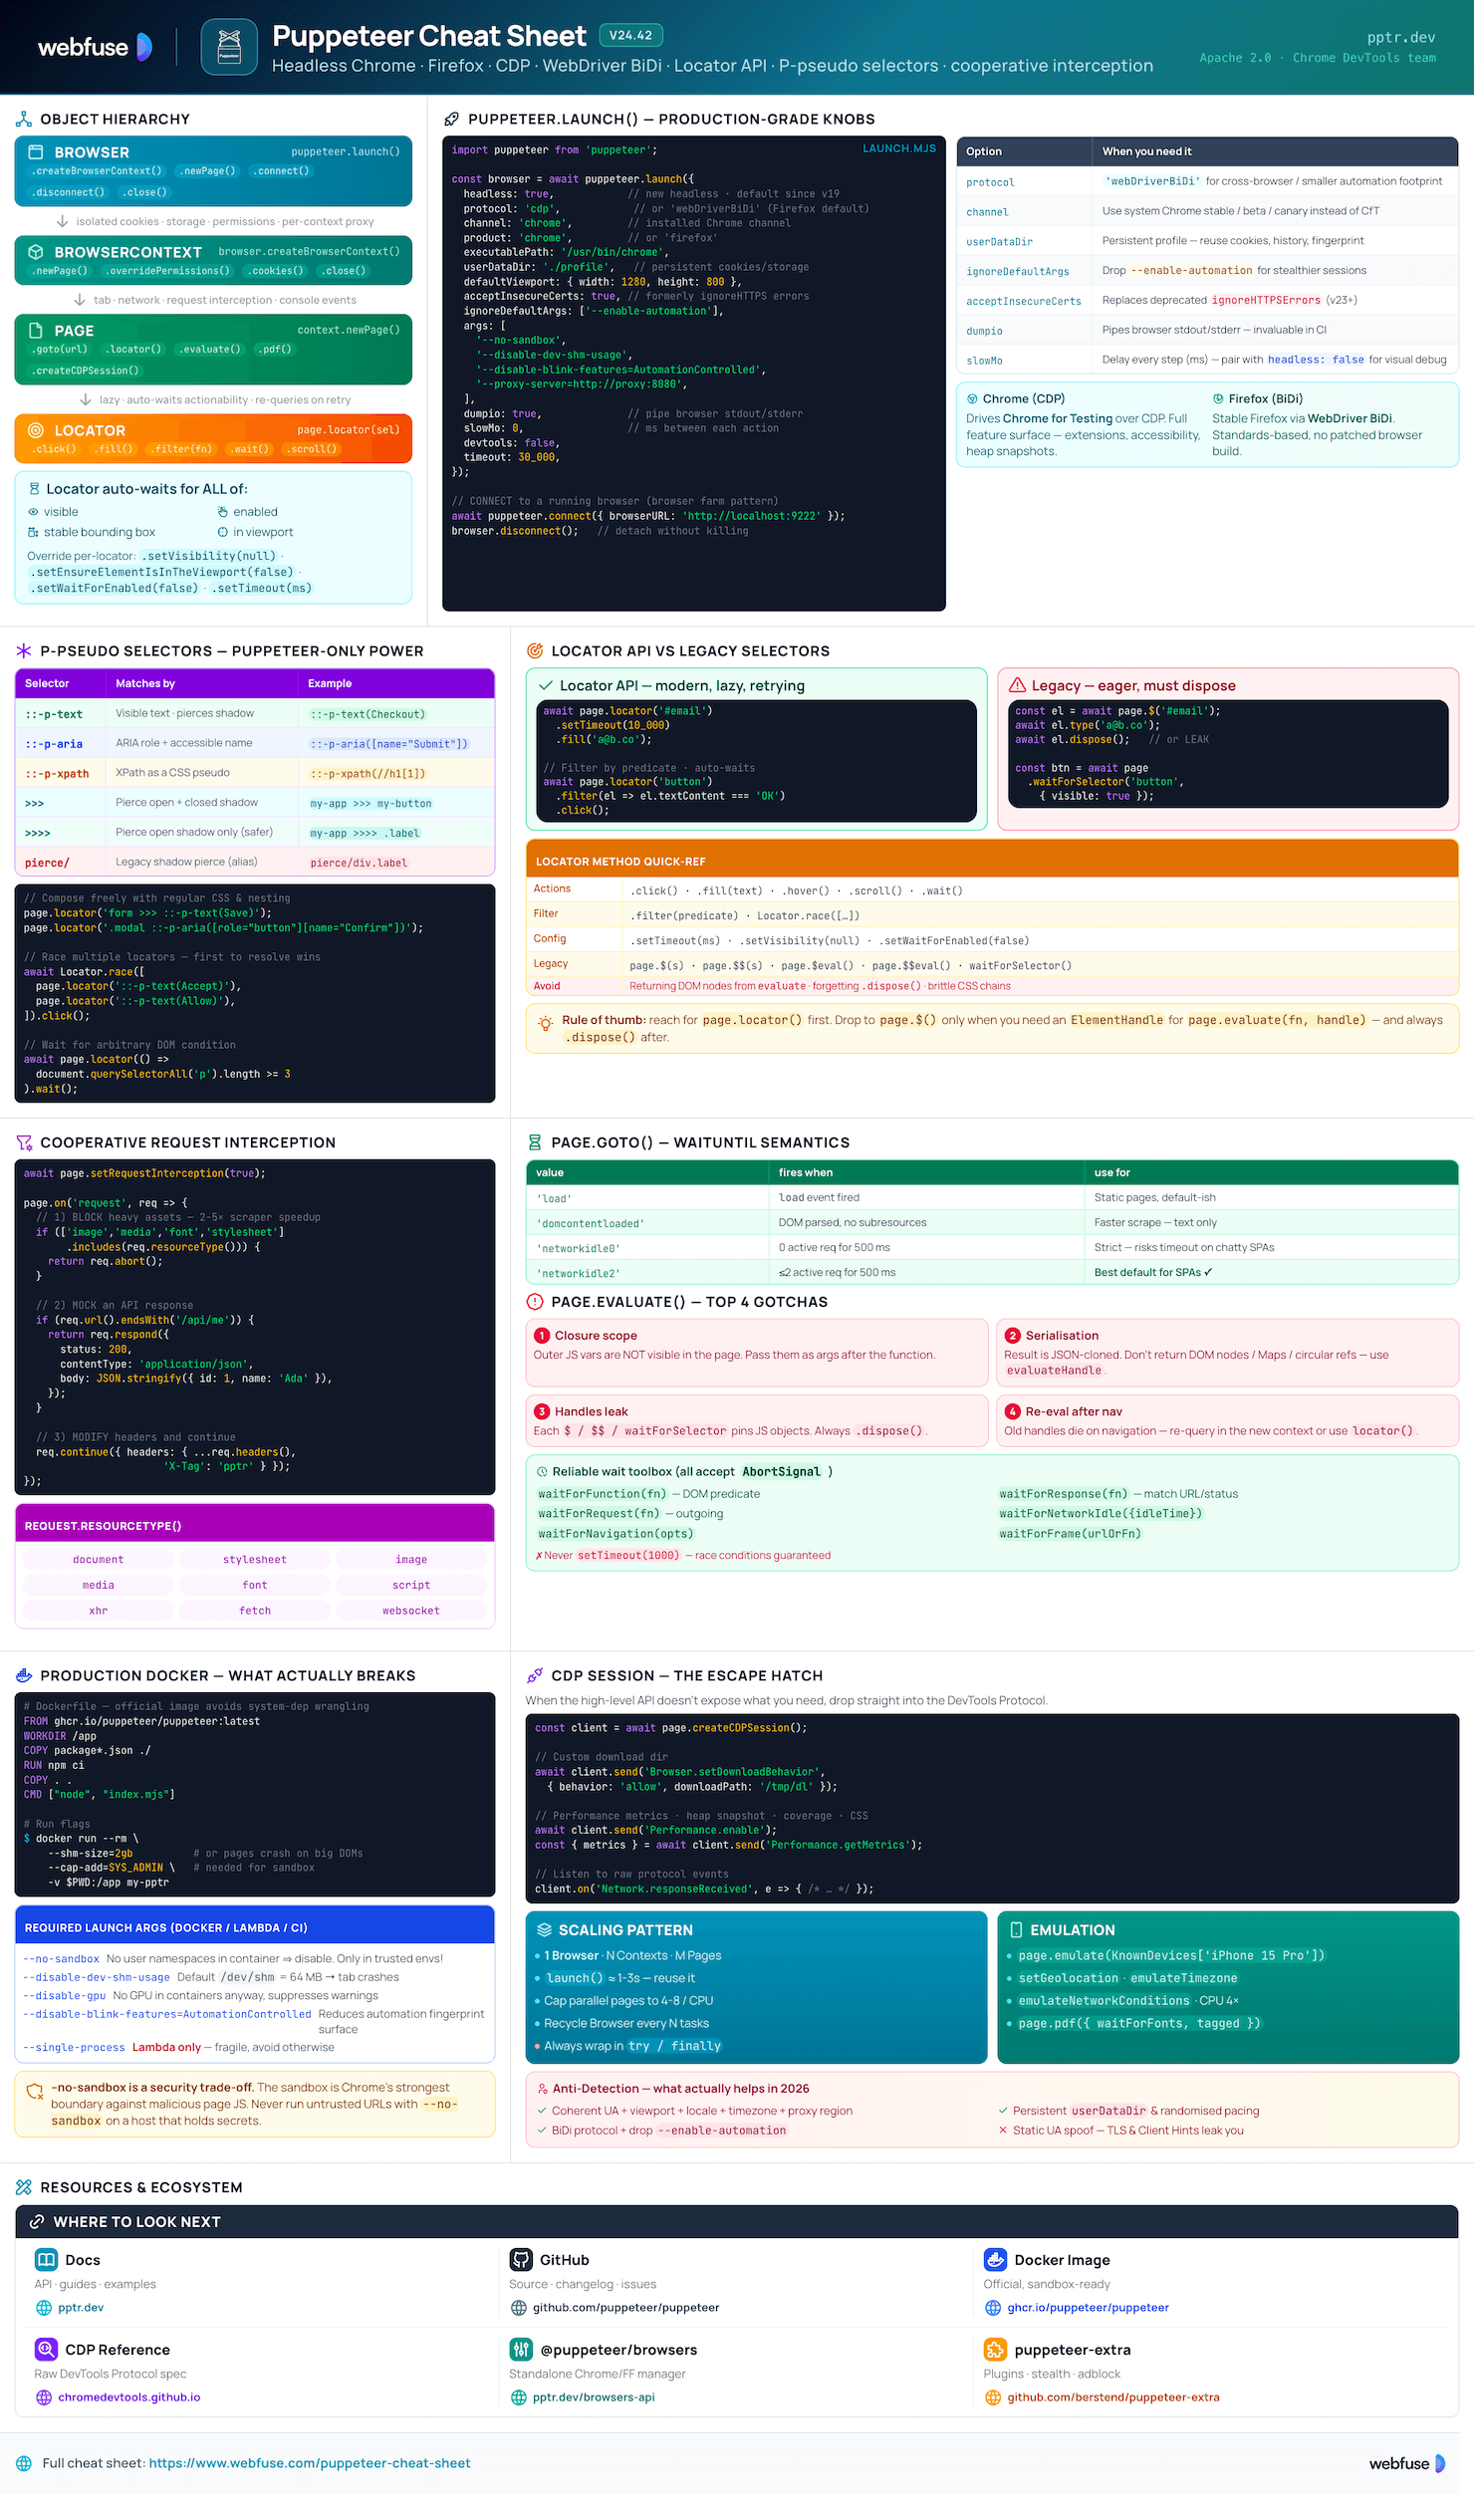Select the 'websocket' resource type chip
Image resolution: width=1474 pixels, height=2520 pixels.
point(411,1610)
